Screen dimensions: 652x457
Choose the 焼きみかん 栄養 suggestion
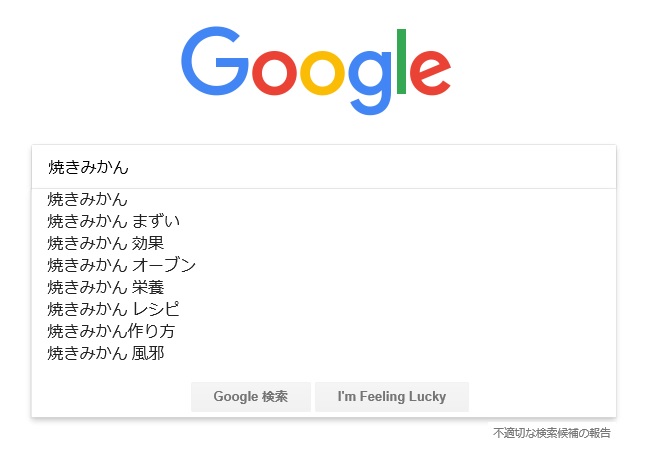click(x=105, y=287)
